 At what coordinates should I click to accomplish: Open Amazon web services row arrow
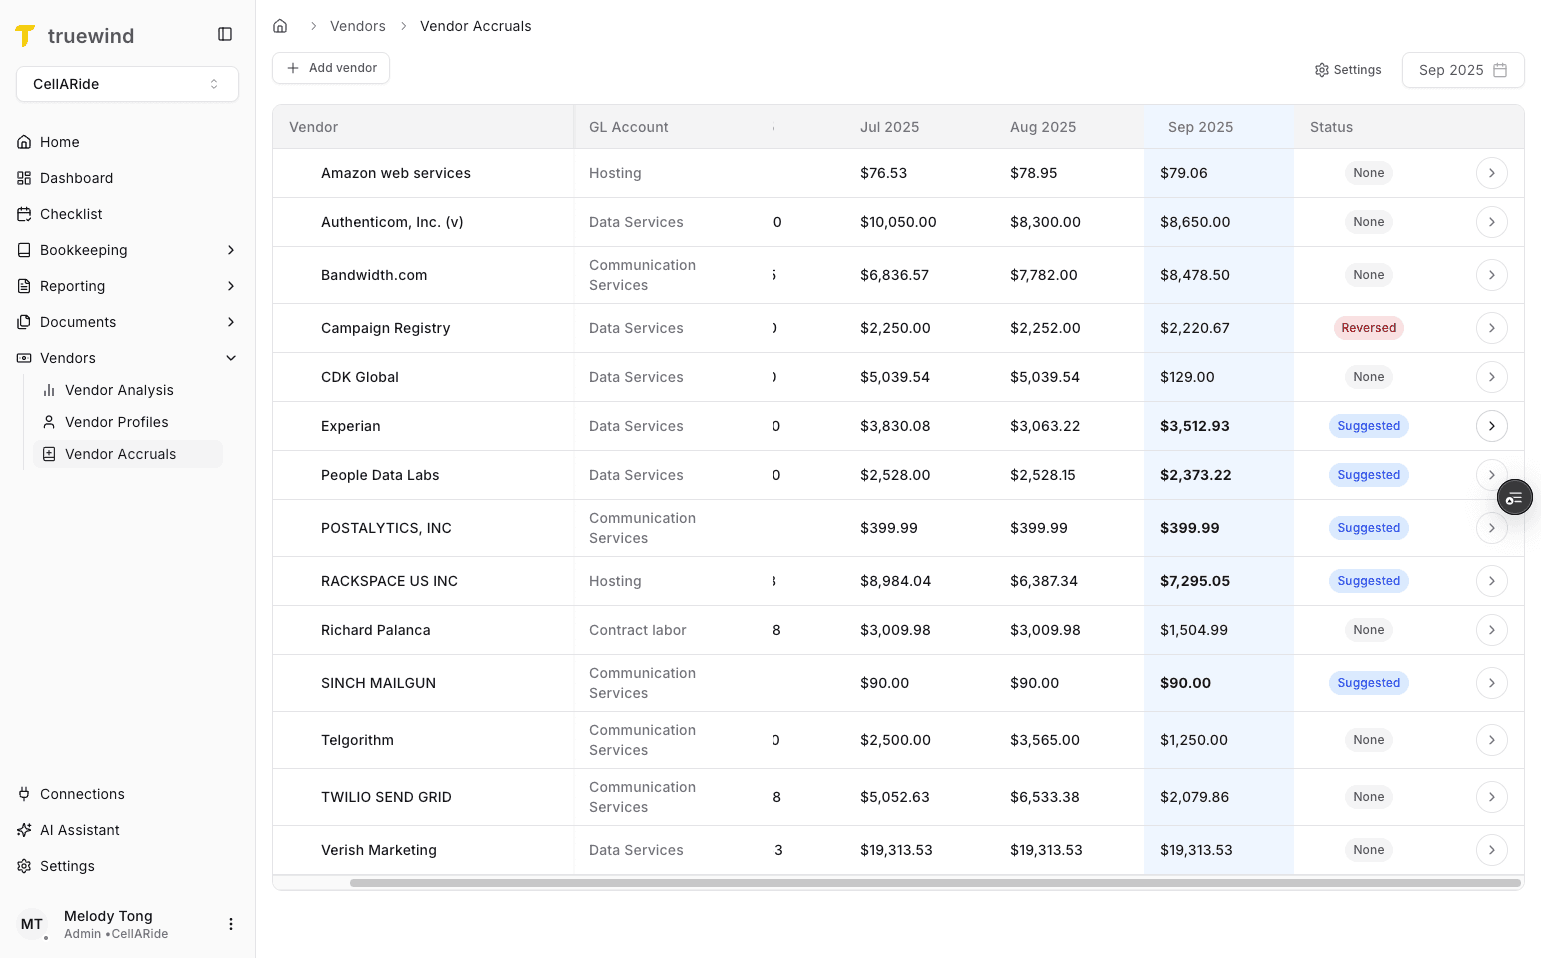point(1492,173)
